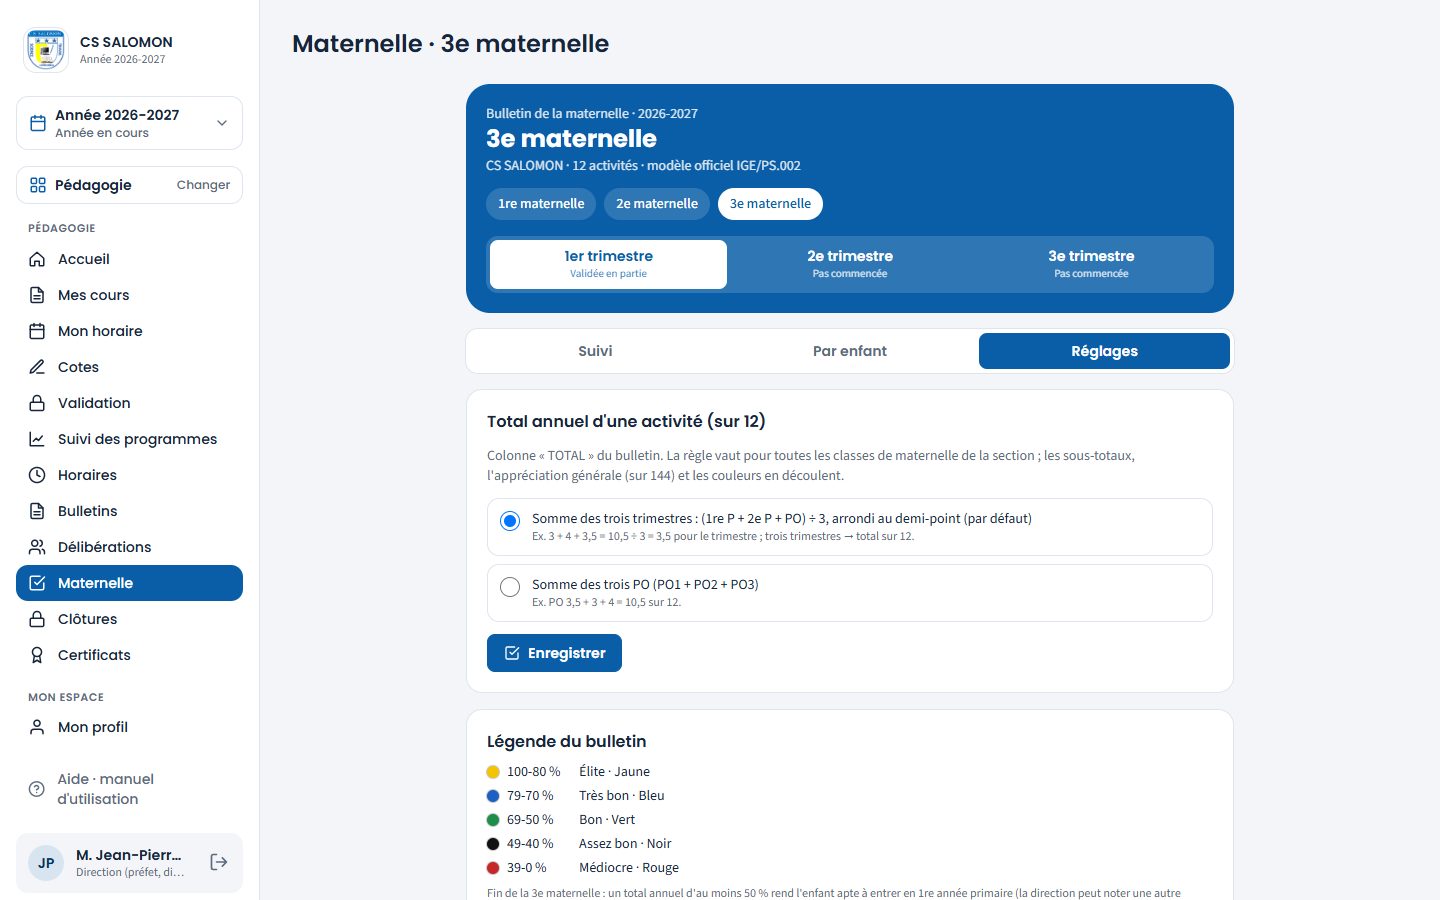Click the document icon next to Mes cours
The height and width of the screenshot is (900, 1440).
click(37, 295)
